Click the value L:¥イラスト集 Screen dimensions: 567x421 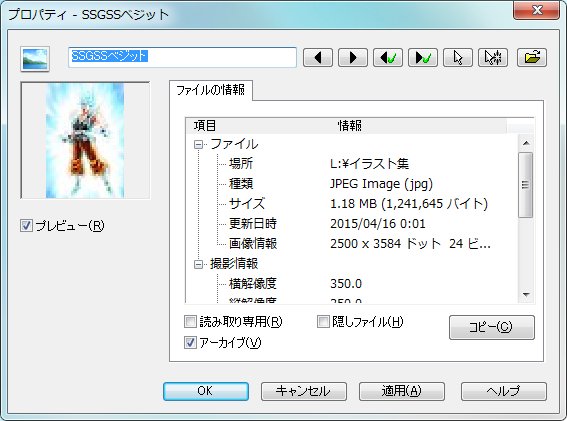pyautogui.click(x=369, y=164)
